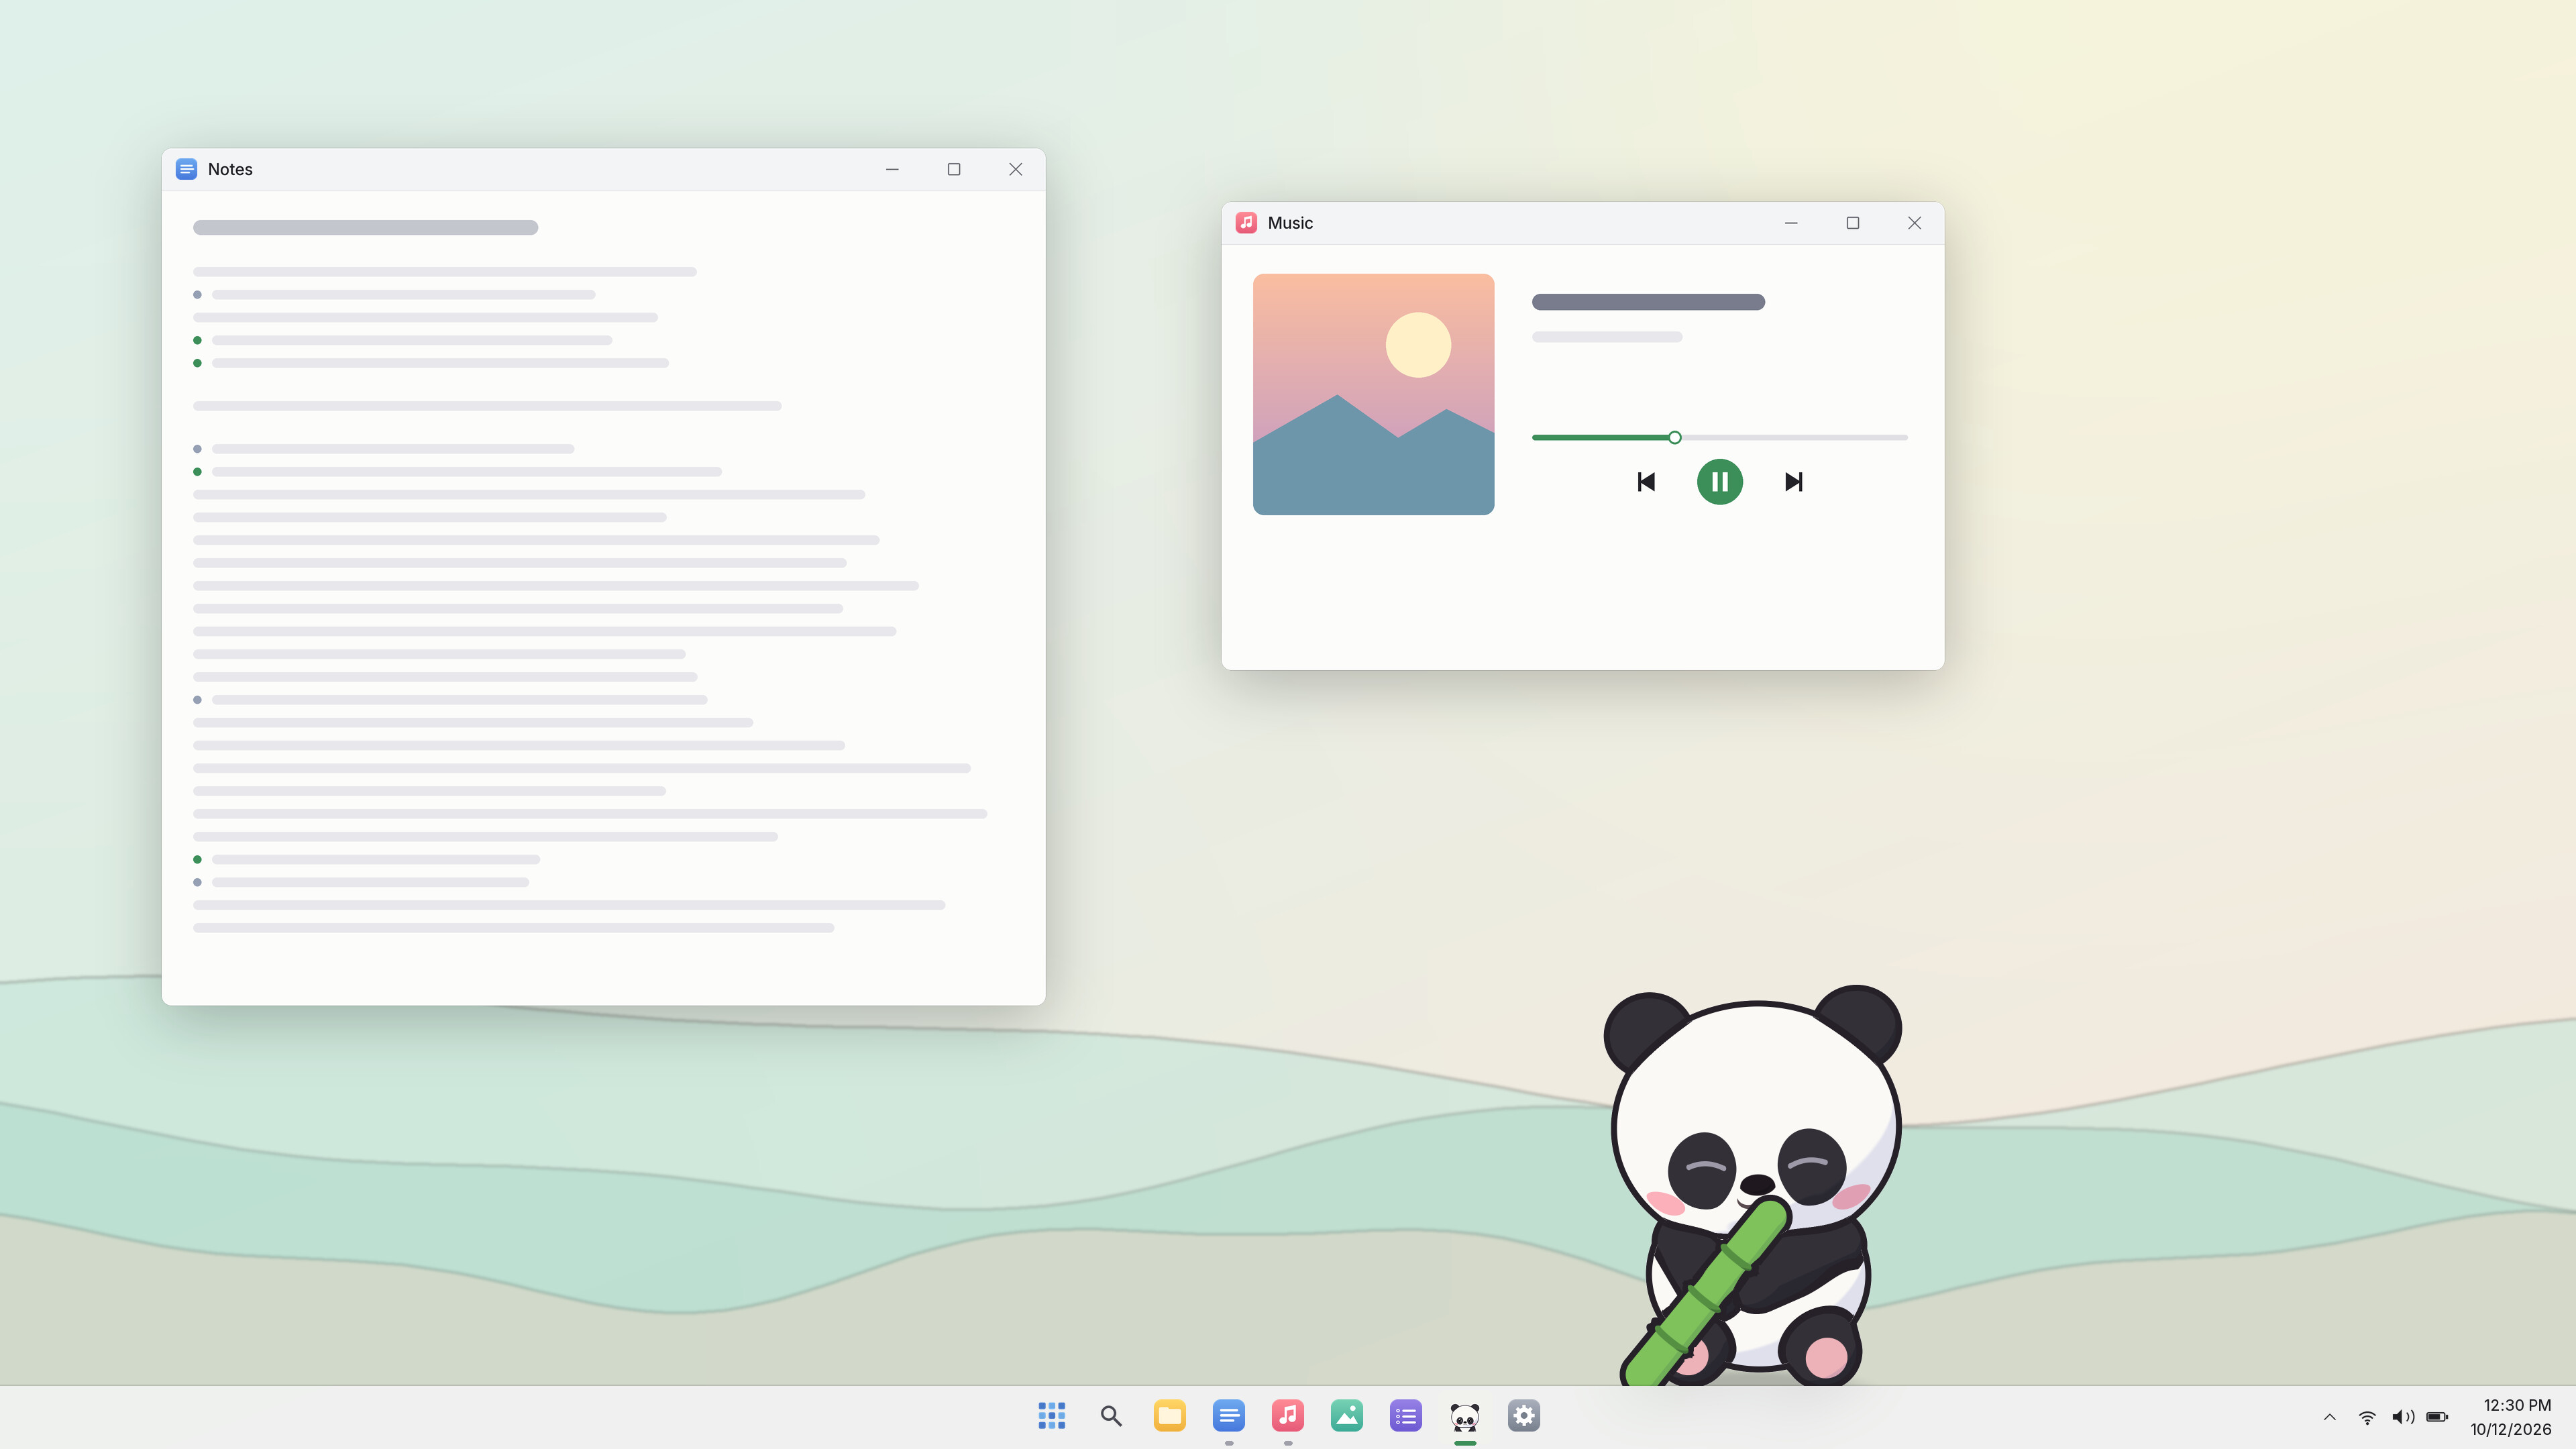Switch to Music from the taskbar
Image resolution: width=2576 pixels, height=1449 pixels.
(x=1287, y=1415)
